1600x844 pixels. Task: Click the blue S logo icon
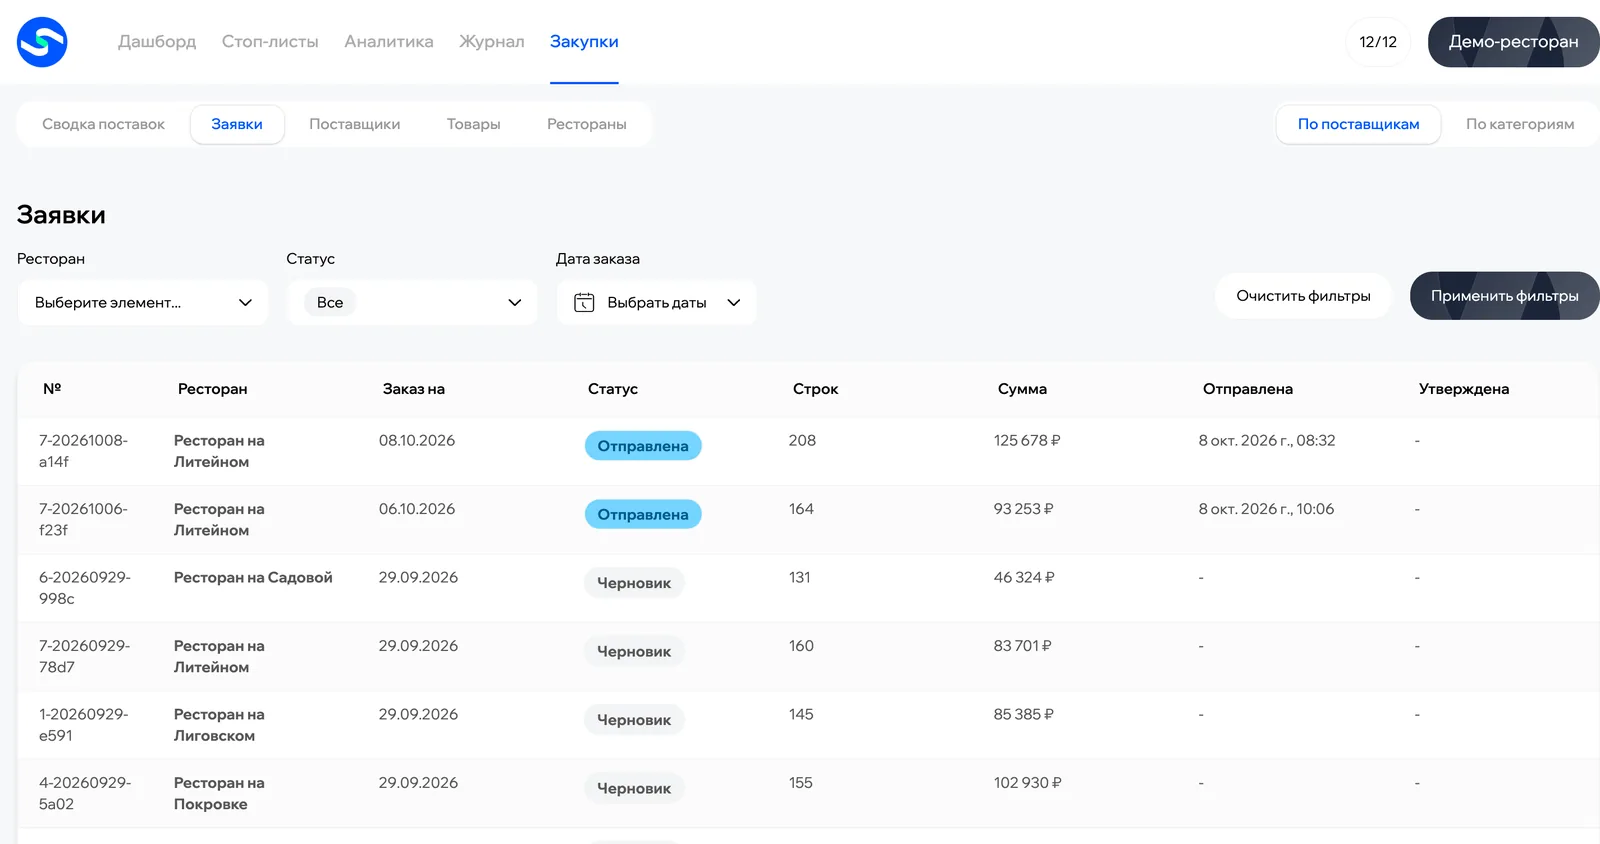point(42,42)
